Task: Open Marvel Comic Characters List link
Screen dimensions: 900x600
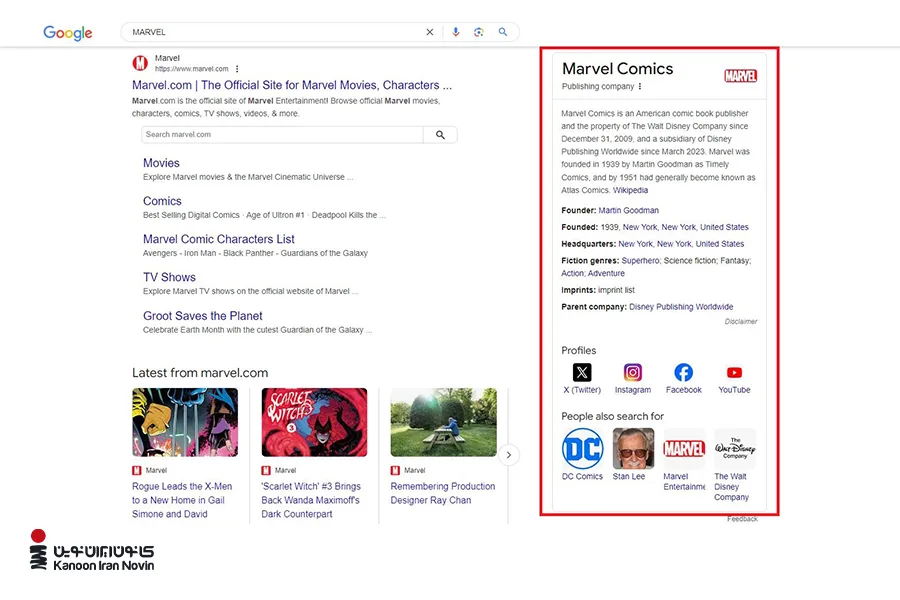Action: [219, 239]
